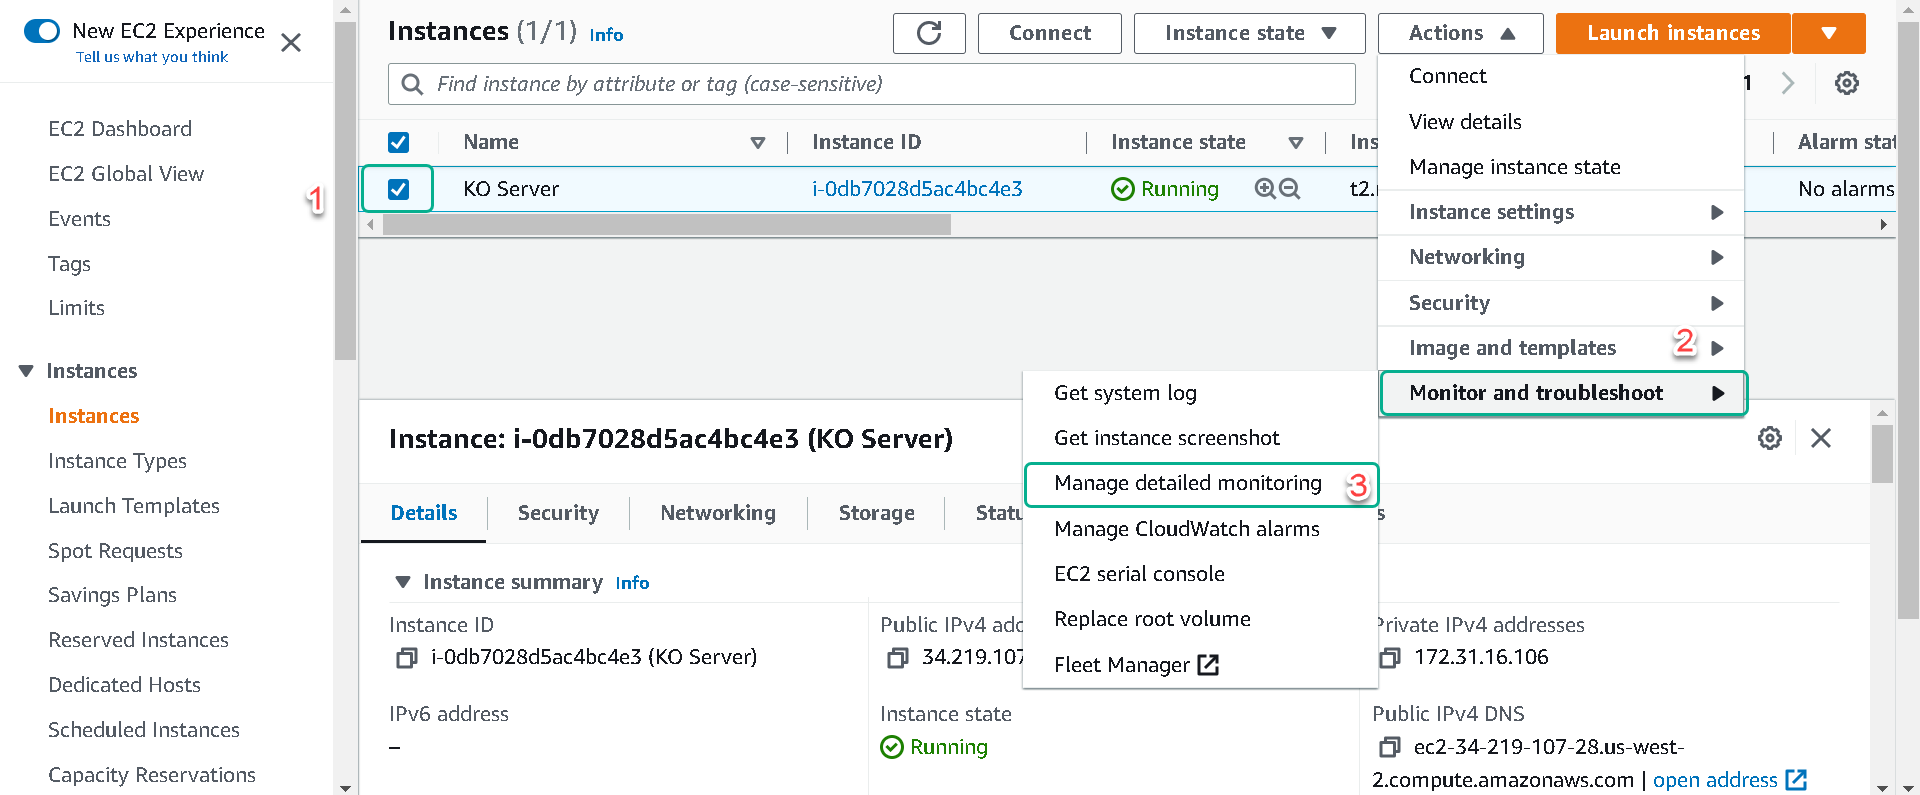This screenshot has width=1920, height=795.
Task: Expand Image and templates submenu
Action: coord(1561,348)
